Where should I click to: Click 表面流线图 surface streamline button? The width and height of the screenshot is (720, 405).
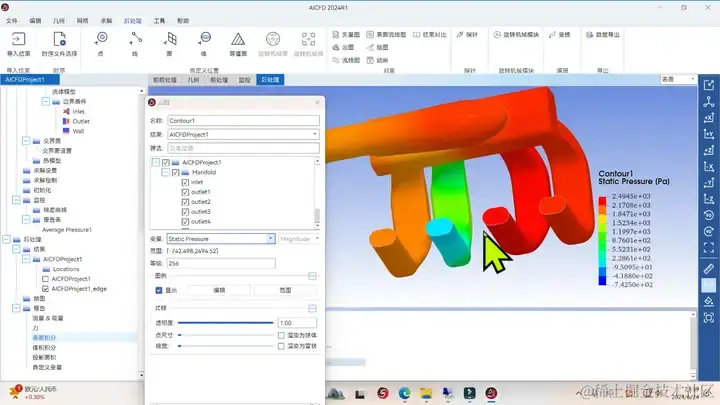[386, 34]
